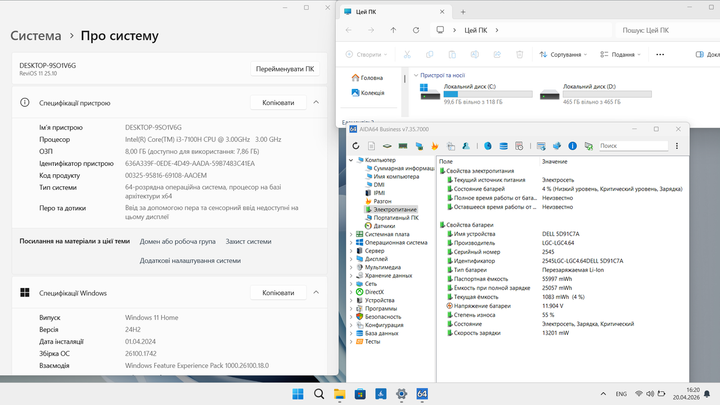Screen dimensions: 720x405
Task: Collapse Компьютер tree node in AIDA64
Action: pos(351,160)
